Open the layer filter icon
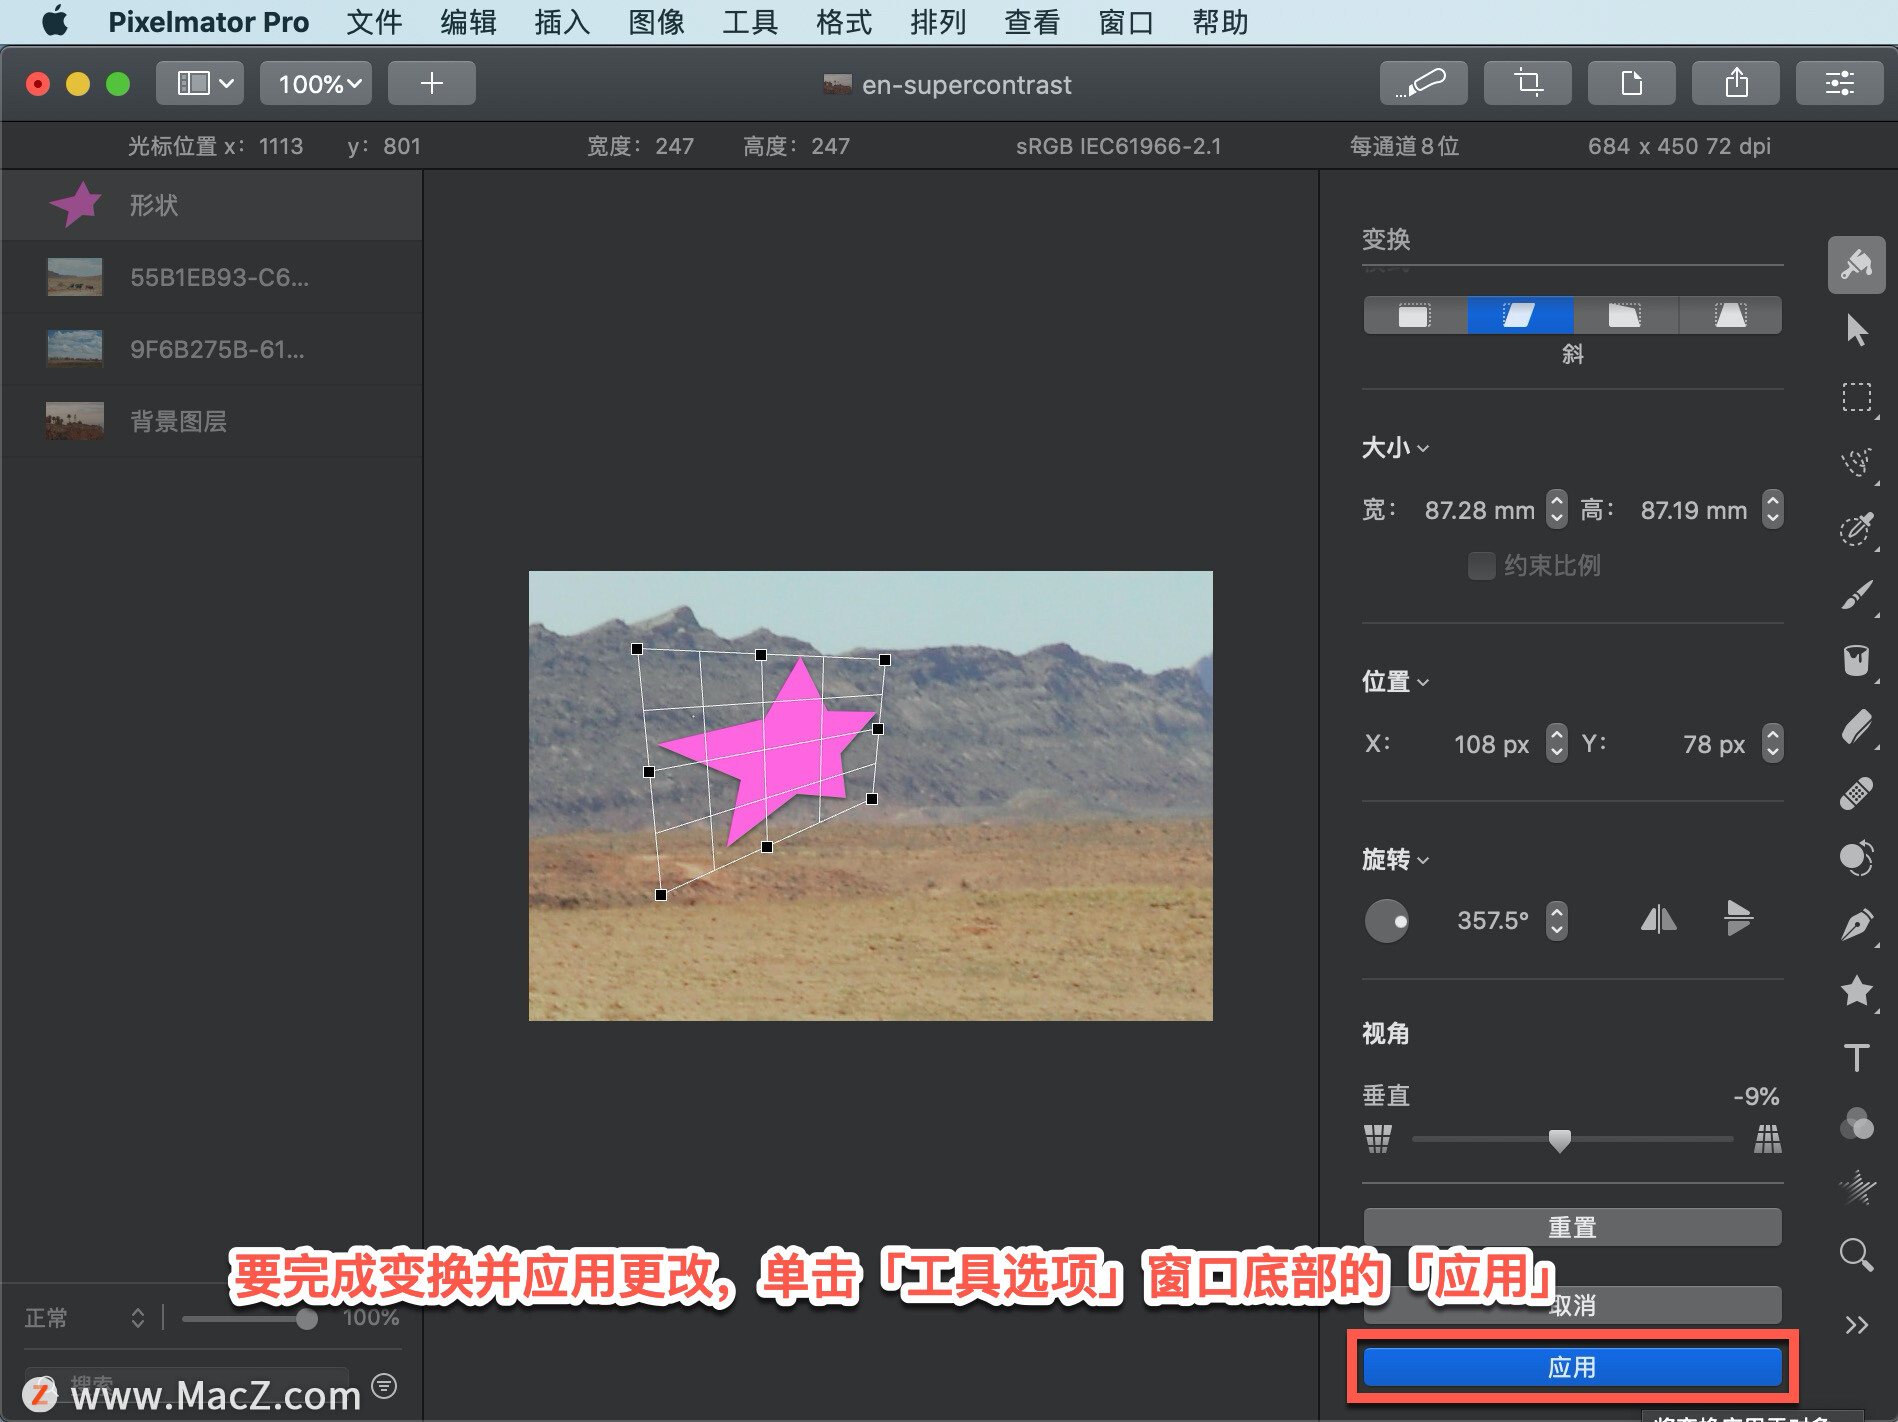Image resolution: width=1898 pixels, height=1422 pixels. [384, 1386]
